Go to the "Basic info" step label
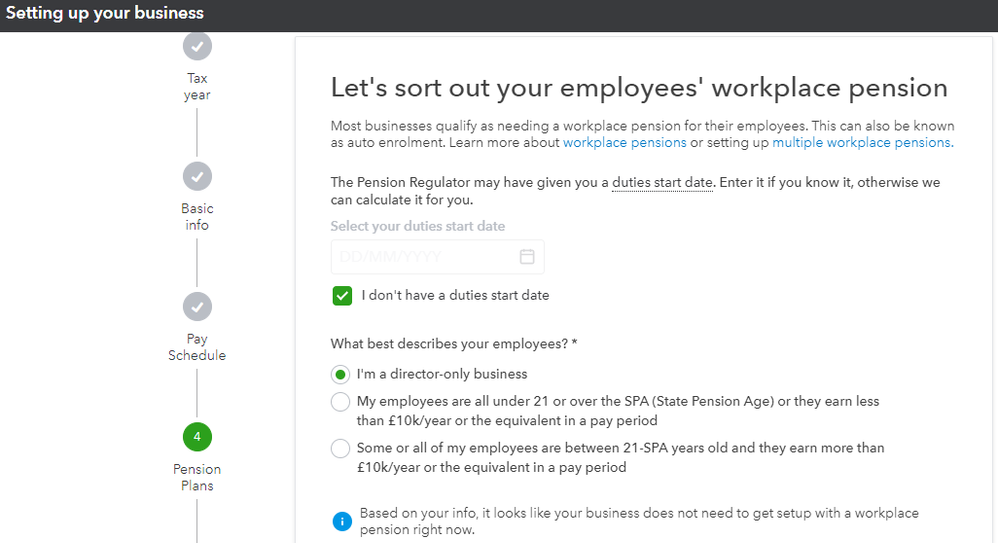Viewport: 998px width, 543px height. tap(197, 217)
